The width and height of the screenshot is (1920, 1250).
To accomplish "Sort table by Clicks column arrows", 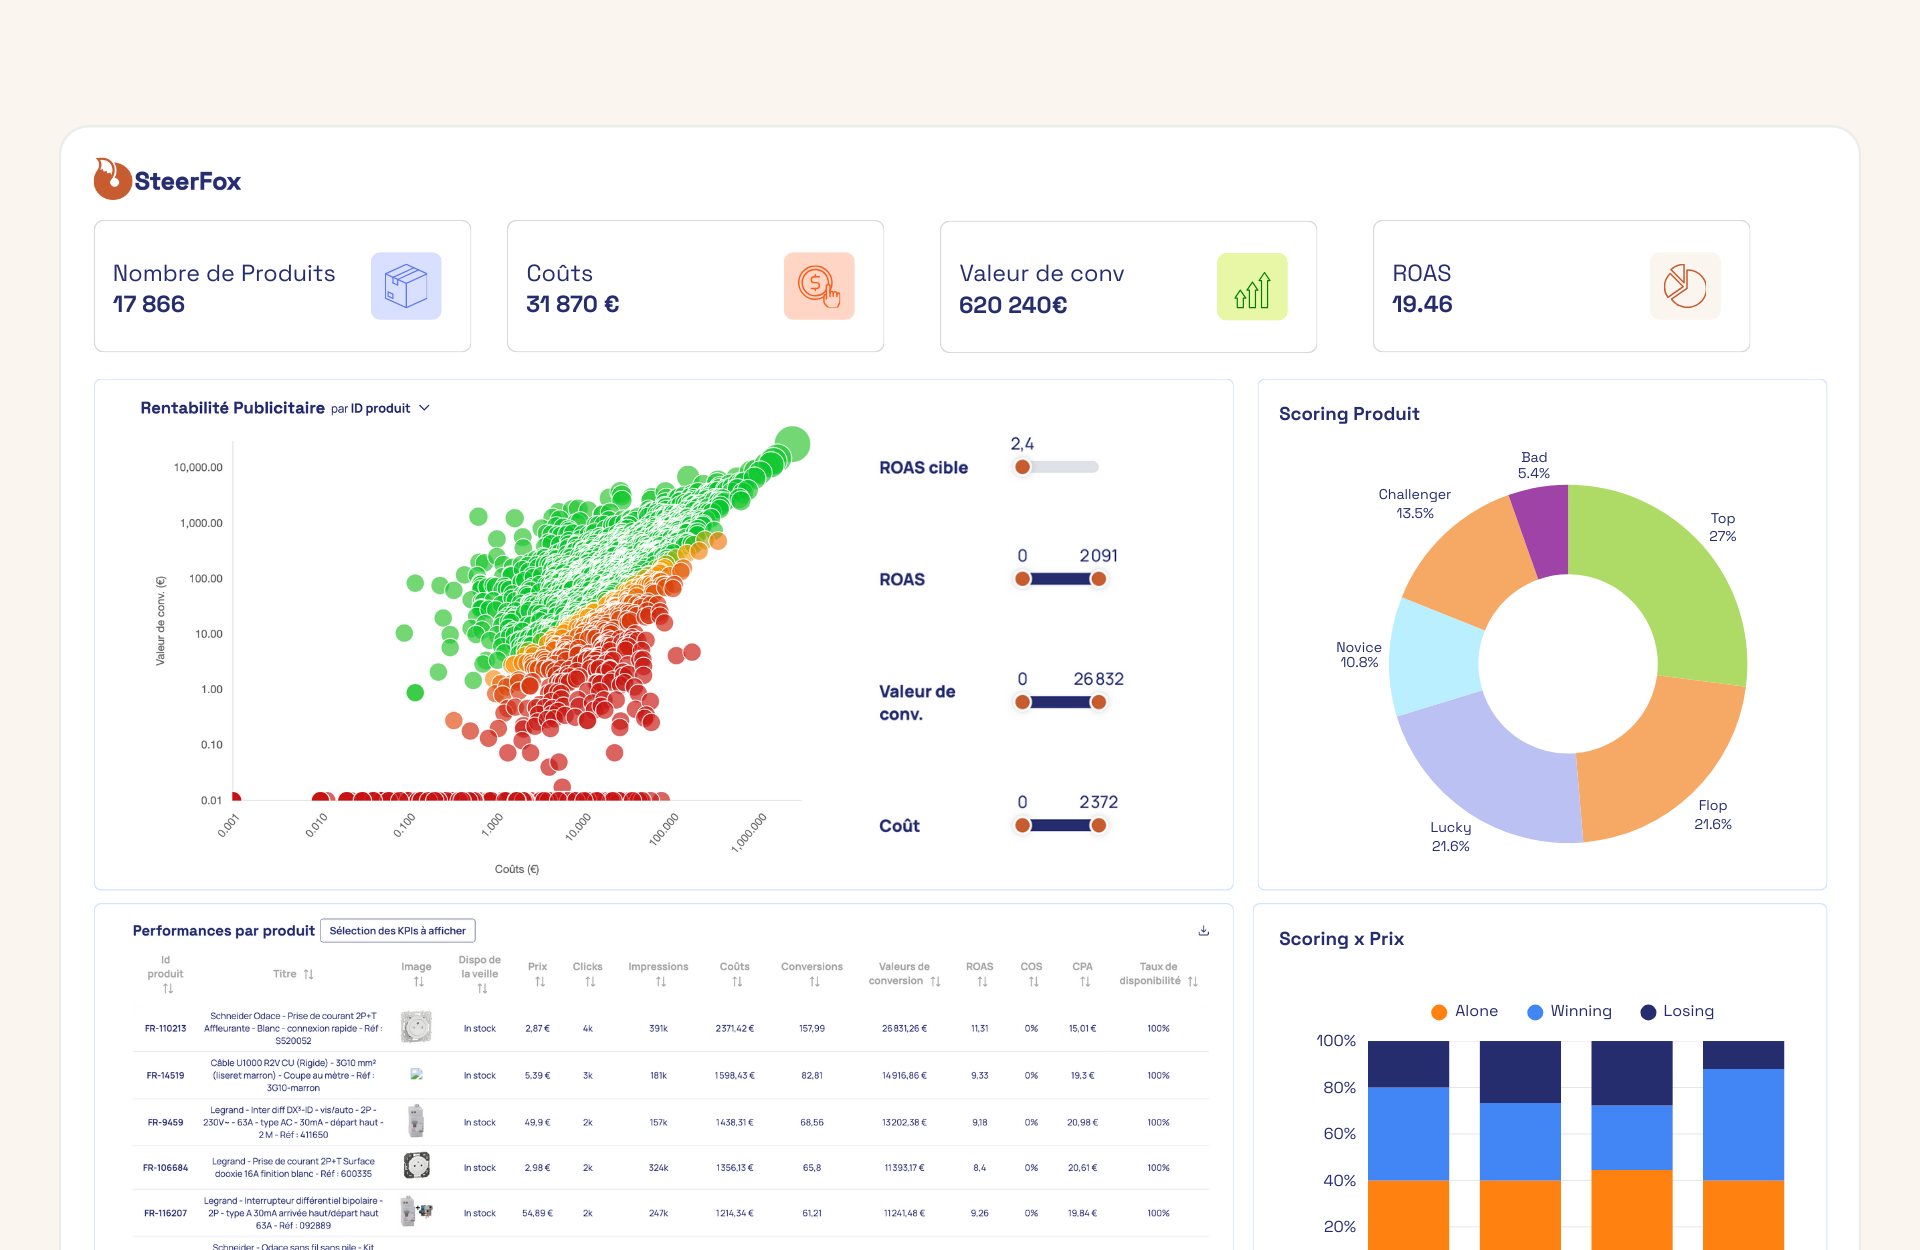I will click(x=589, y=982).
